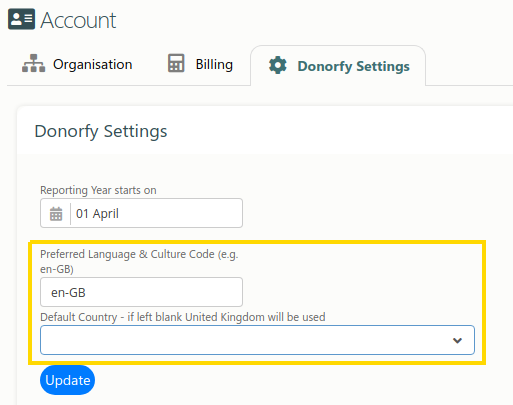Click the Account page heading
The height and width of the screenshot is (405, 513).
click(78, 20)
